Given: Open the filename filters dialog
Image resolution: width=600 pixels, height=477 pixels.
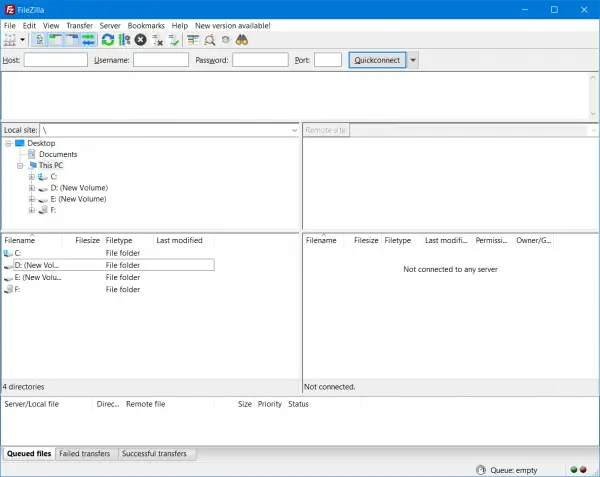Looking at the screenshot, I should [193, 40].
